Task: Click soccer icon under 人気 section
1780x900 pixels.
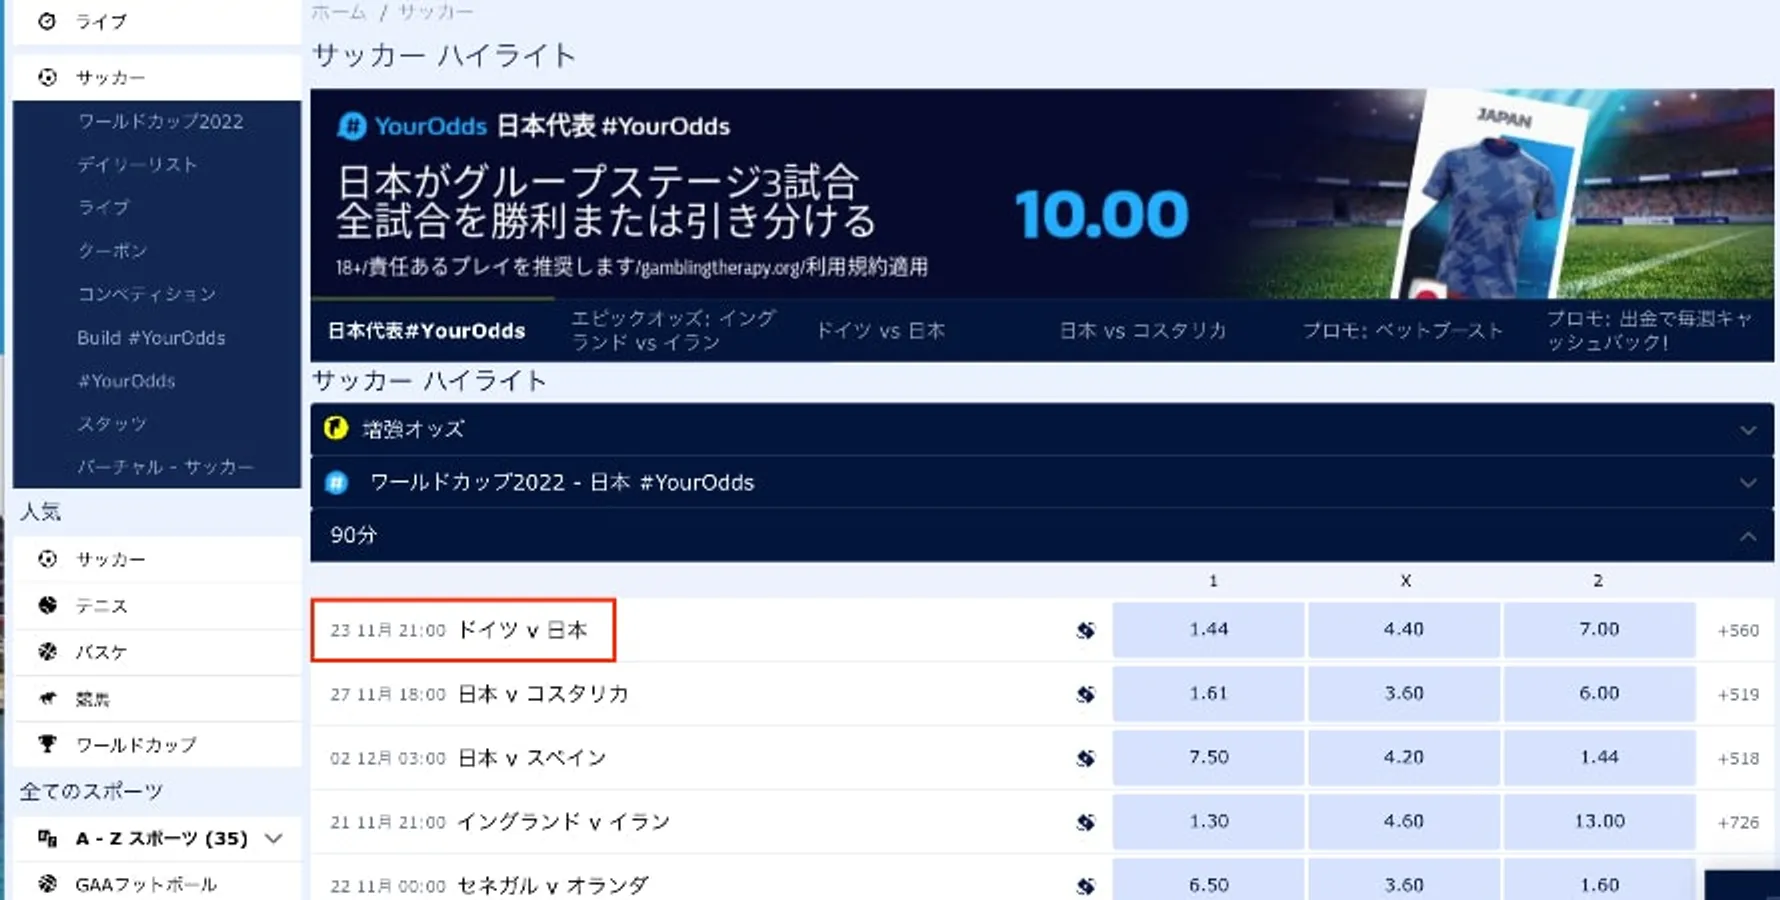Action: click(47, 559)
